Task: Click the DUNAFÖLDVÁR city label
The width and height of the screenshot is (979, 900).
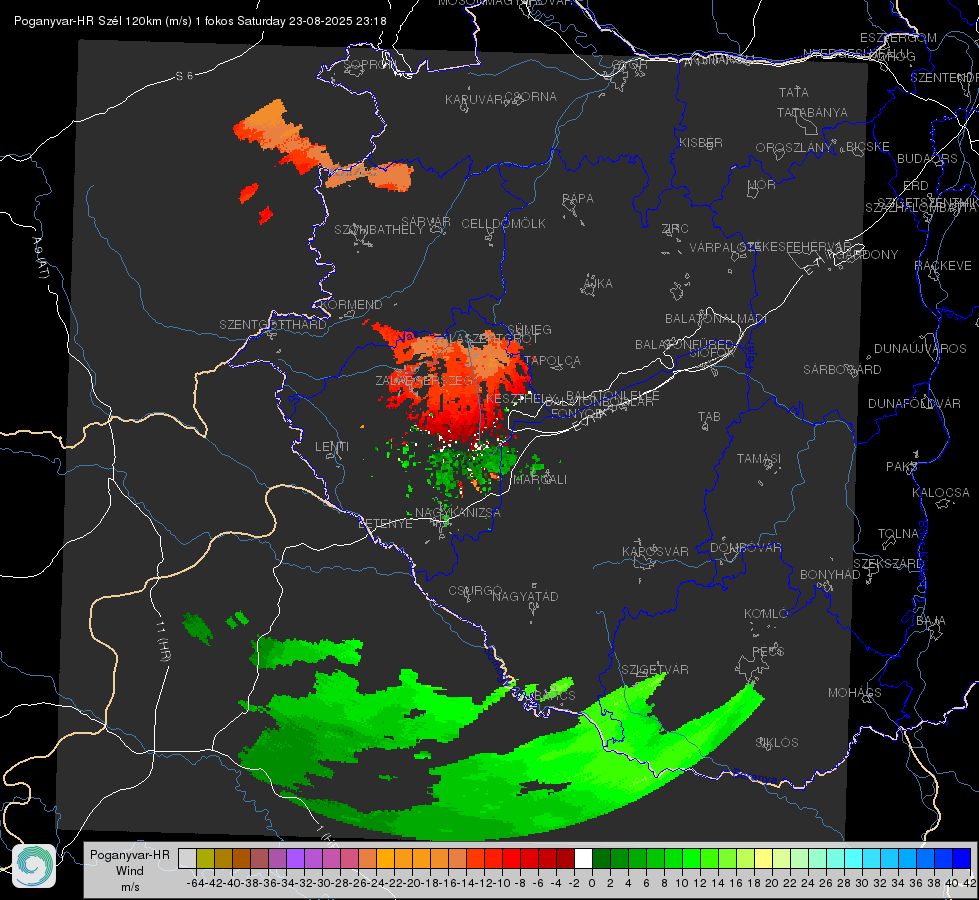Action: (914, 403)
